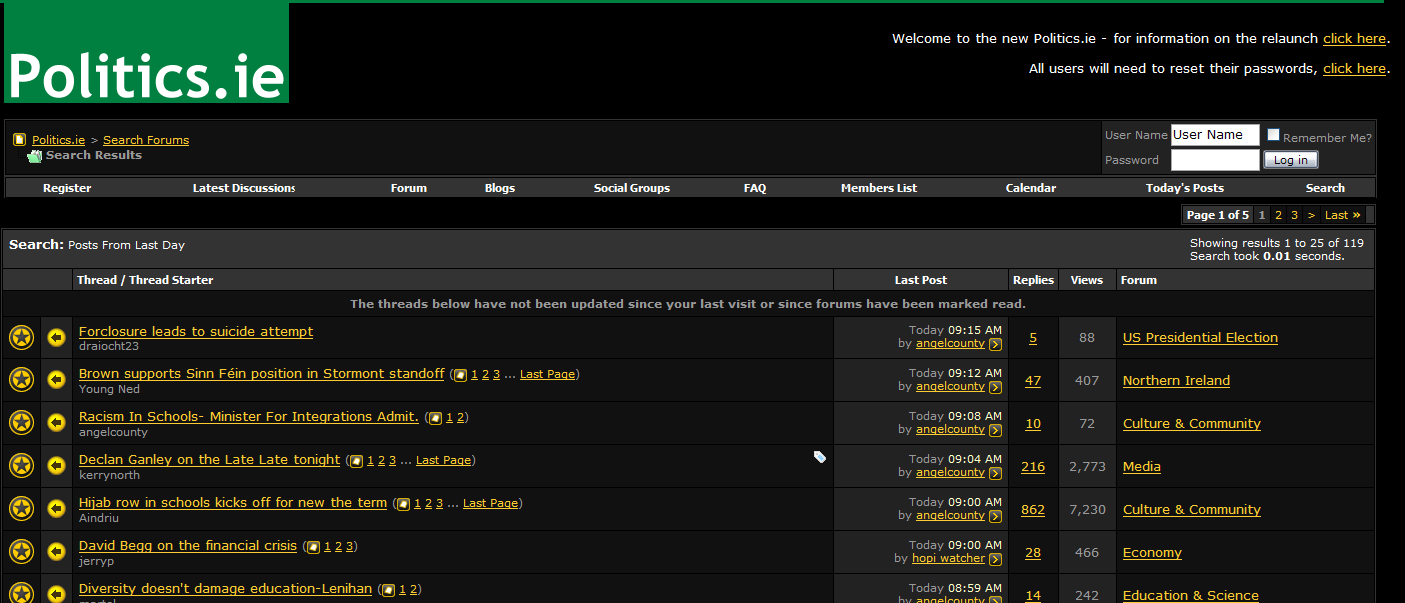Click the Password input field
1405x603 pixels.
(1215, 160)
